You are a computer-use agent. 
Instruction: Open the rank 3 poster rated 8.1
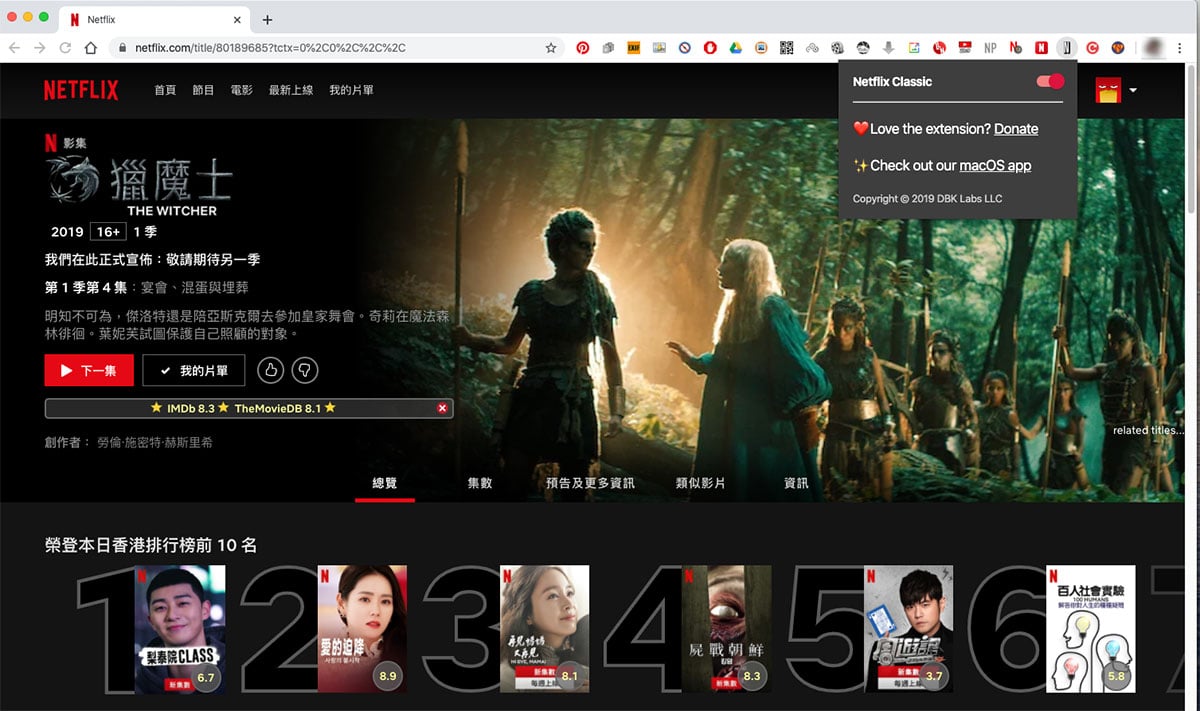544,629
